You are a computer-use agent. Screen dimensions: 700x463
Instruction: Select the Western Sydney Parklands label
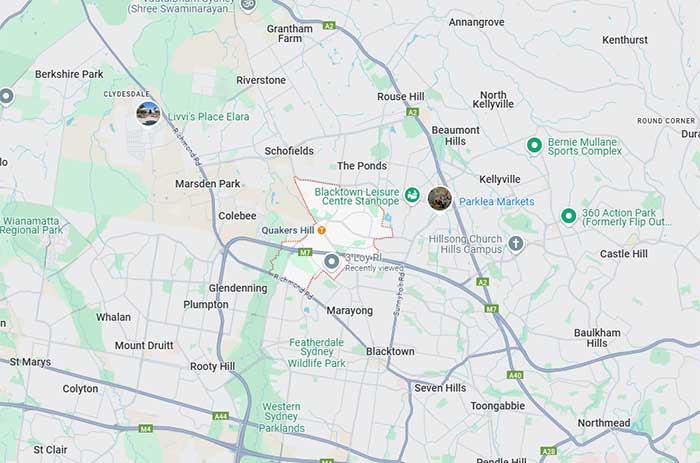point(282,417)
